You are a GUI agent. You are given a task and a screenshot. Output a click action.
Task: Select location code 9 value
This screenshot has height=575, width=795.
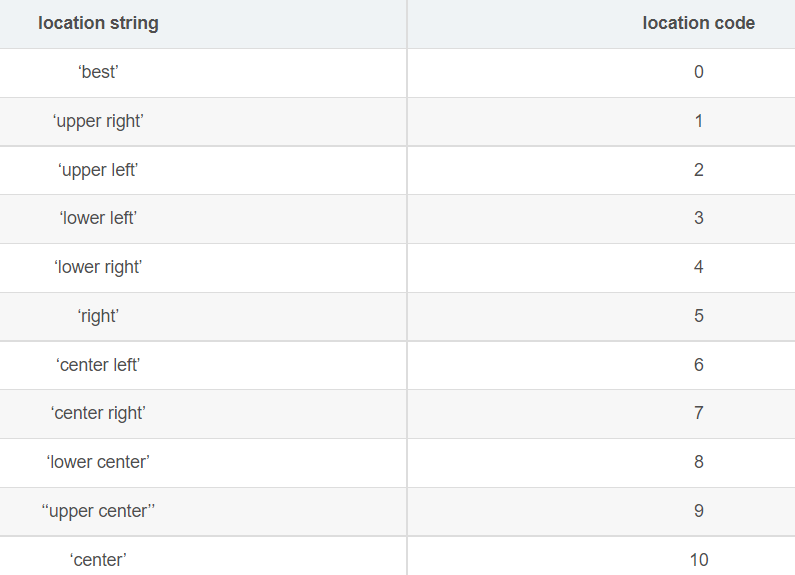click(698, 511)
